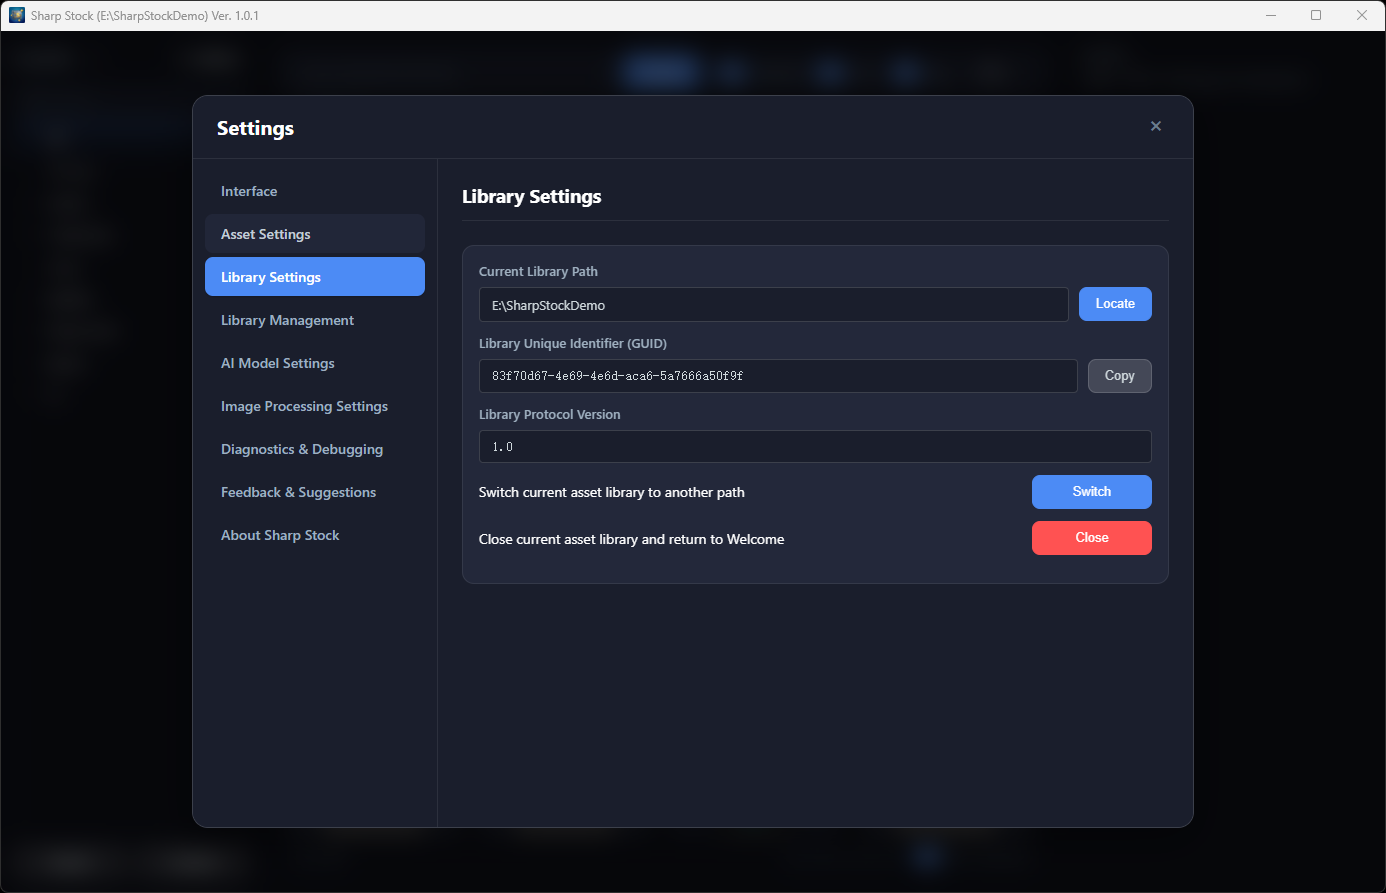Select Library Settings in the sidebar

pyautogui.click(x=315, y=277)
